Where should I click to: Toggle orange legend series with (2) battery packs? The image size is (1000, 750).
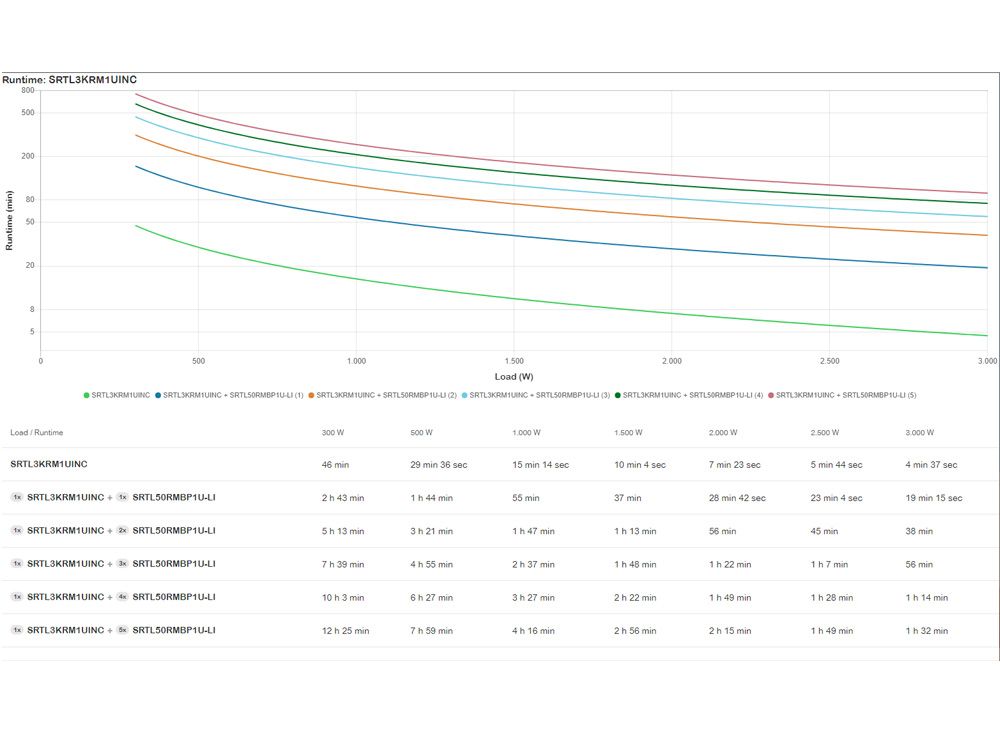tap(383, 395)
